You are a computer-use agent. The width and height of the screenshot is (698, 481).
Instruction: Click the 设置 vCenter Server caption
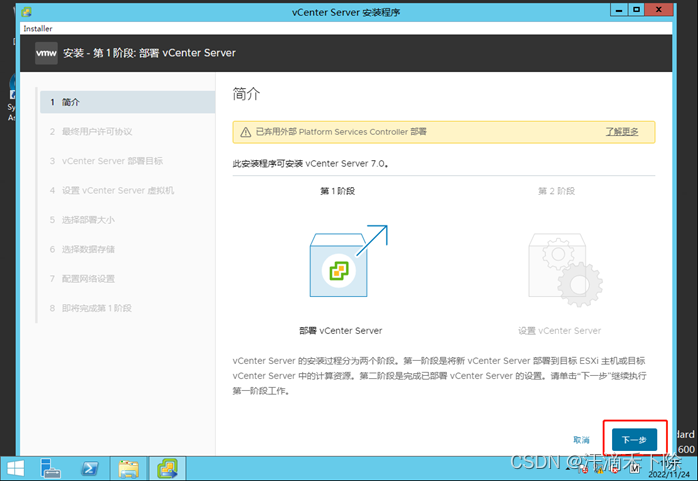pos(560,331)
